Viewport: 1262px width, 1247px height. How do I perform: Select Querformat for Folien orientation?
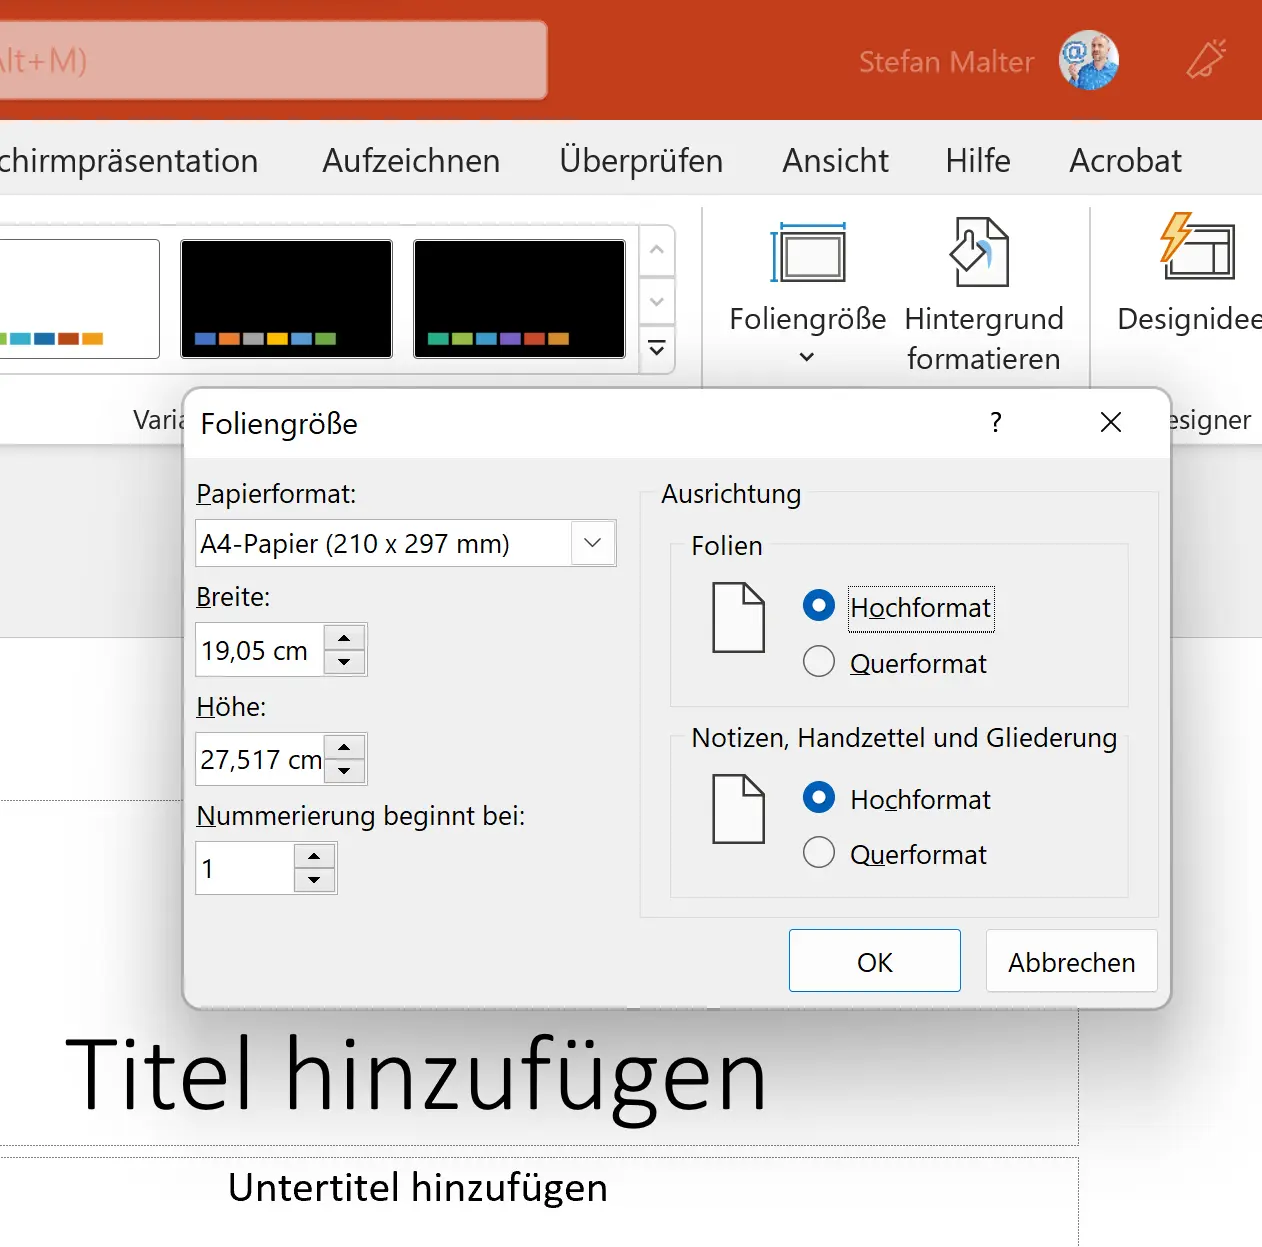[x=819, y=662]
